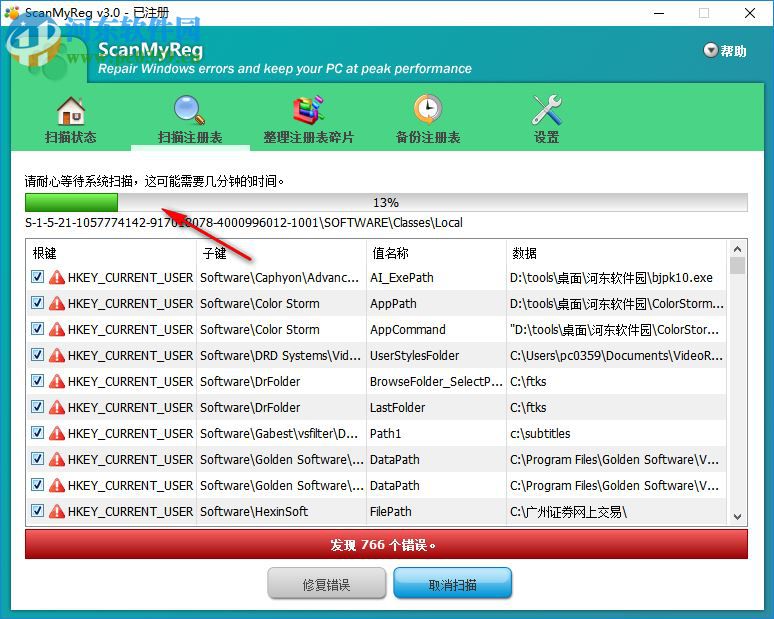Toggle the LastFolder entry checkbox
774x619 pixels.
(38, 407)
